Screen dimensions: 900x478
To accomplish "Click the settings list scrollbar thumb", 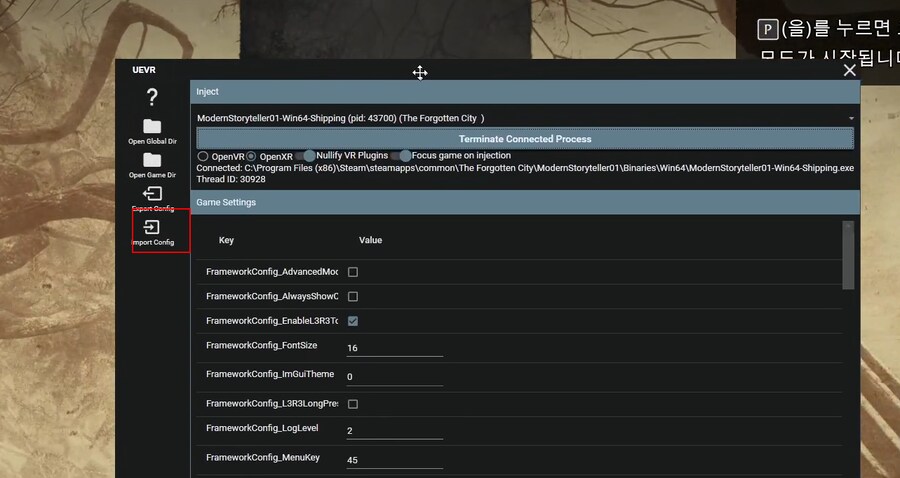I will (848, 255).
